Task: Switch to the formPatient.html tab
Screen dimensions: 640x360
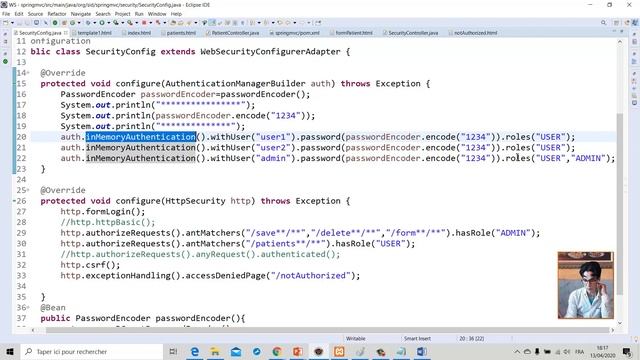Action: pos(353,33)
